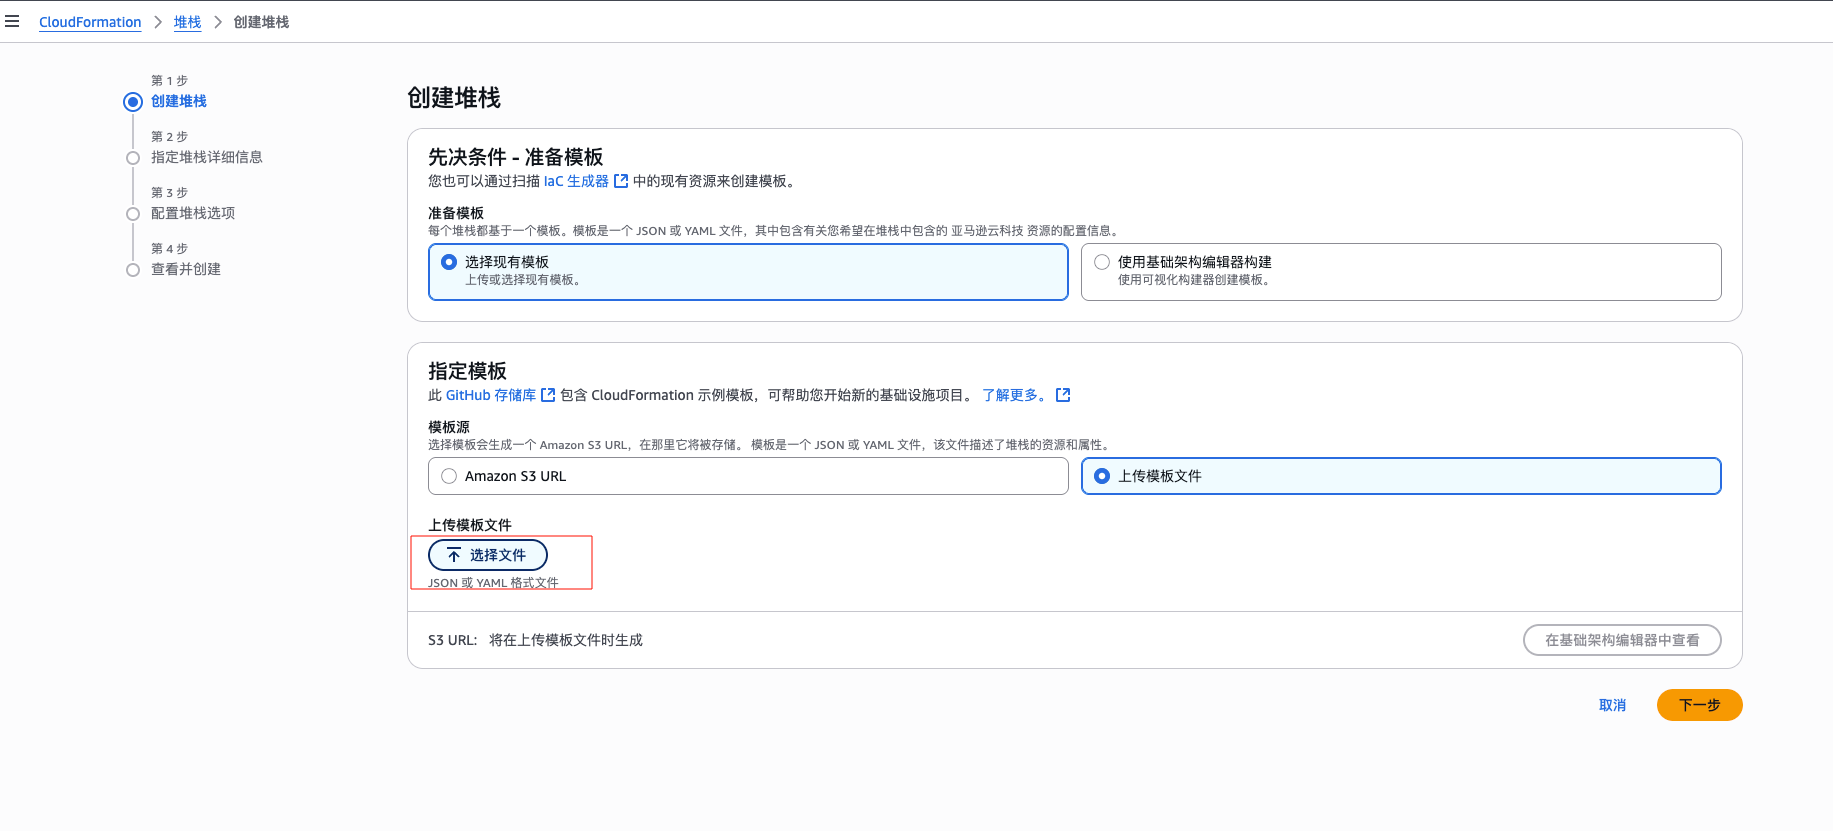
Task: Click the 将在上传模板文件时生成 text
Action: (x=566, y=640)
